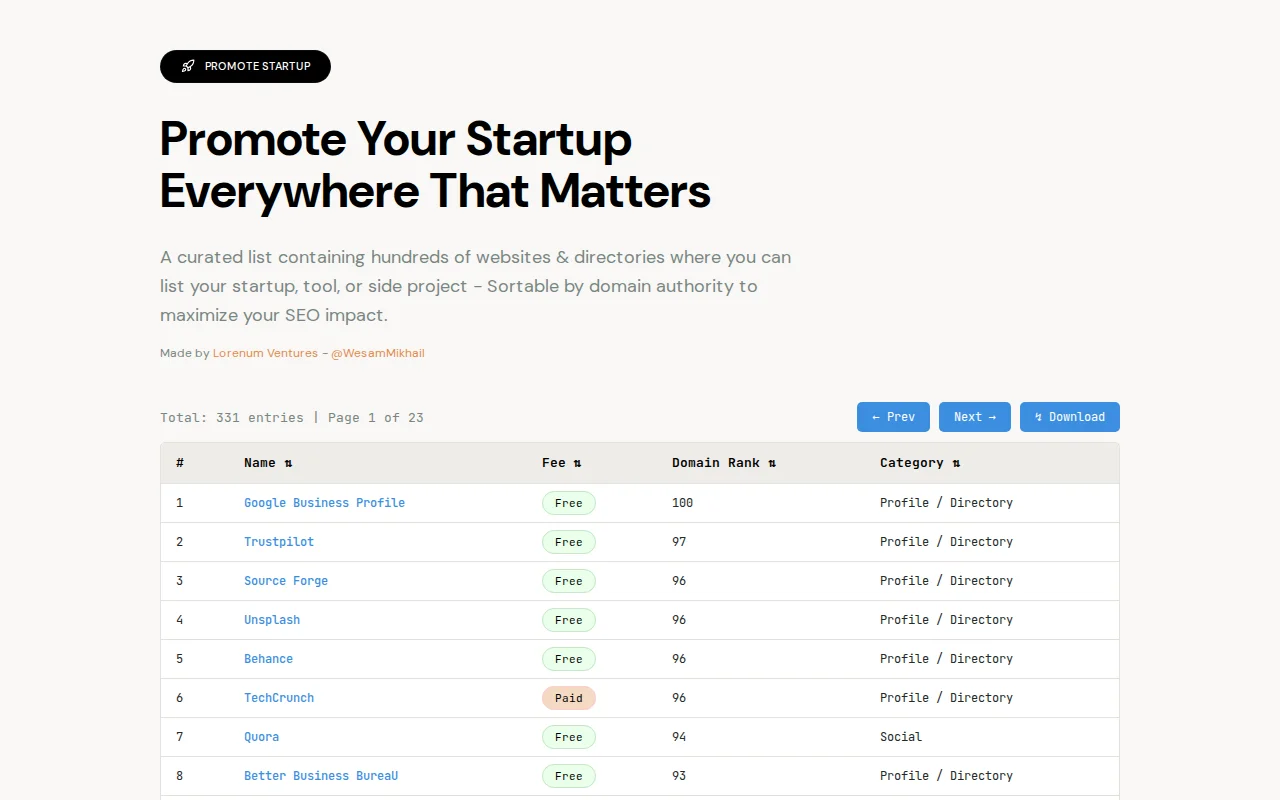Click the Free badge in Quora row
The image size is (1280, 800).
coord(569,737)
